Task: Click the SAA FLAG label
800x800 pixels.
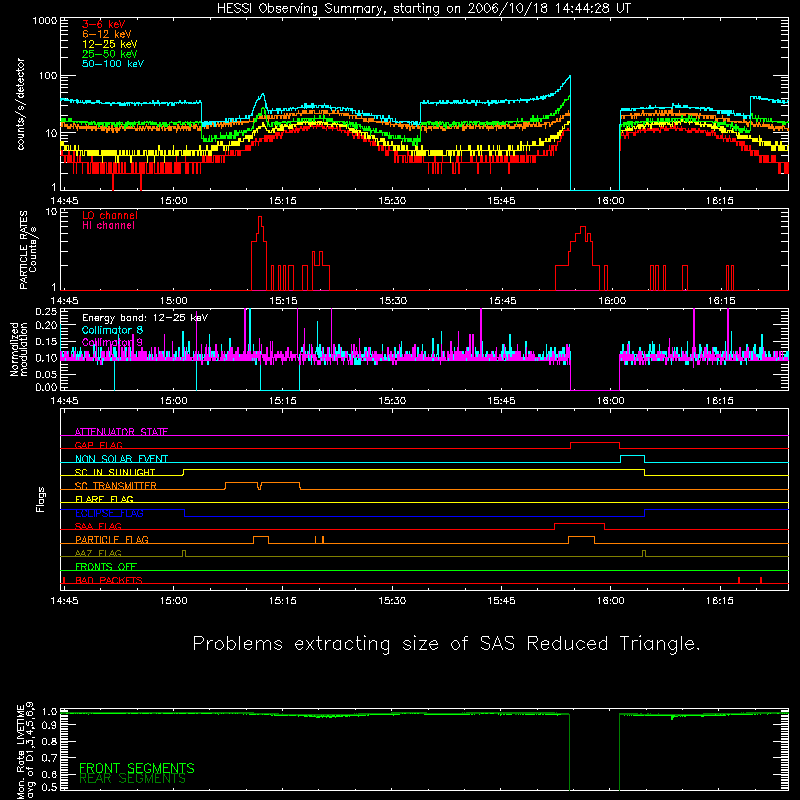Action: [98, 526]
